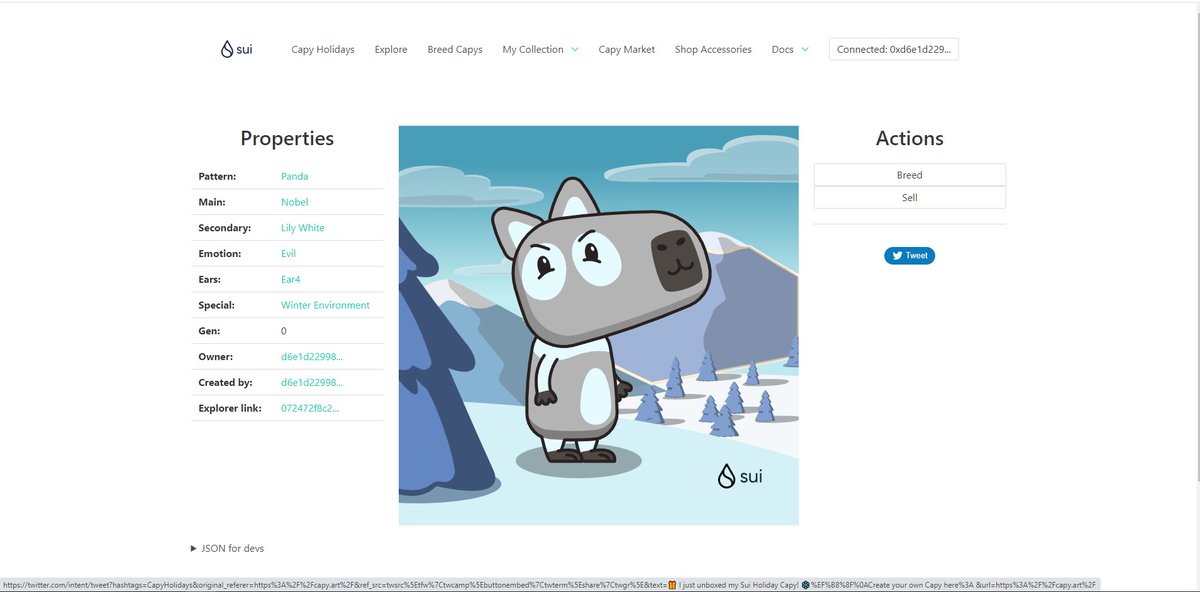Click the Gen value 0
This screenshot has height=592, width=1200.
coord(284,331)
